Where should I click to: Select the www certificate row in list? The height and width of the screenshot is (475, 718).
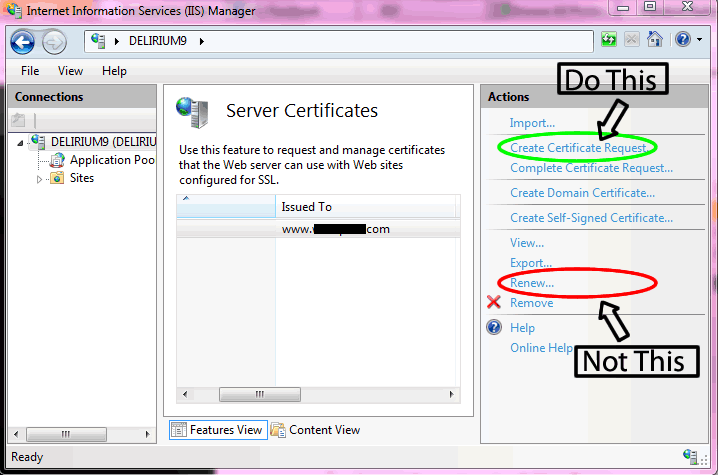[335, 228]
